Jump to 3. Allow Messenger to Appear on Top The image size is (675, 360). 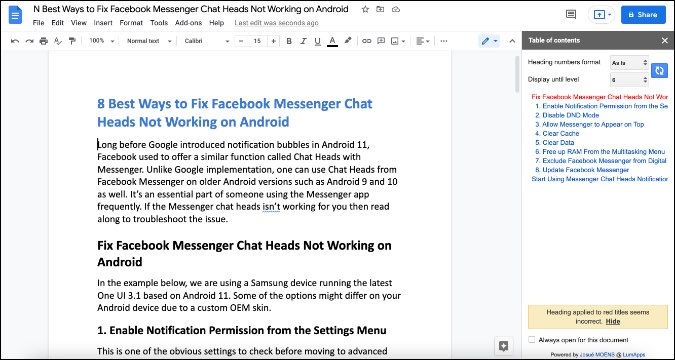(x=589, y=124)
